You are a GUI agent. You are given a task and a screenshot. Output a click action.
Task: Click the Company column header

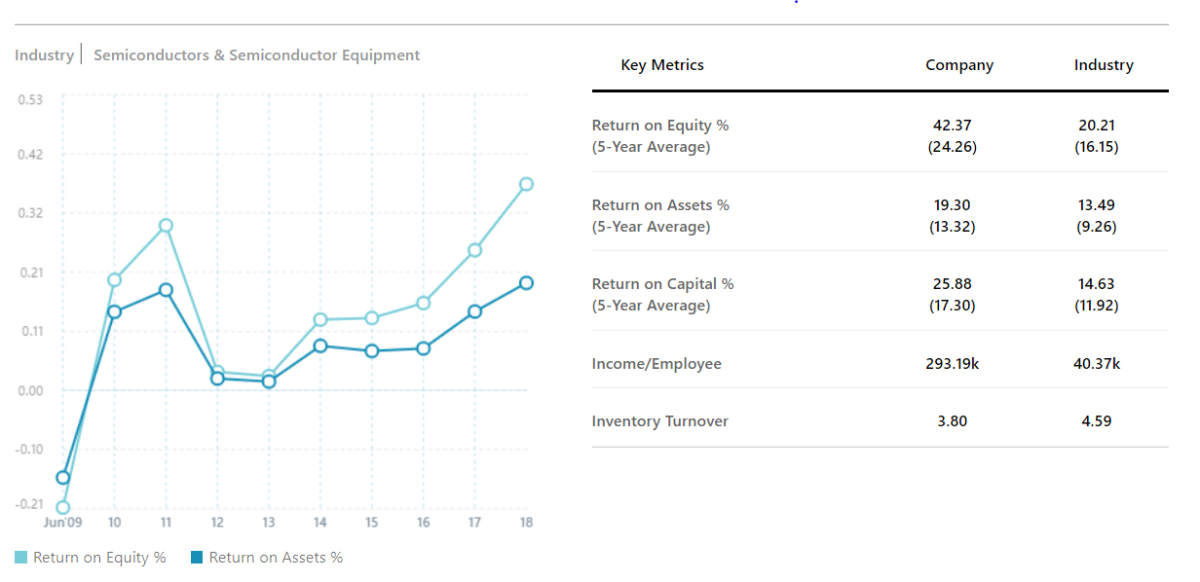point(959,65)
